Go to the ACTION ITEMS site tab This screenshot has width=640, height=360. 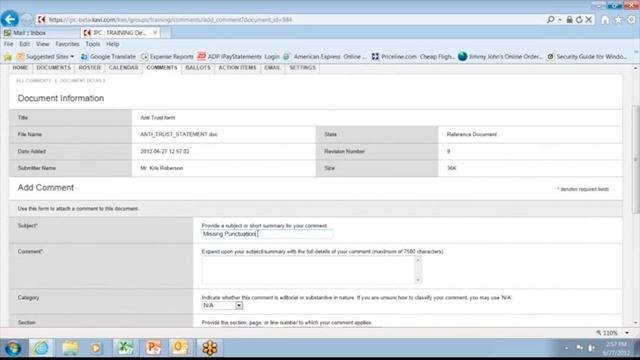tap(237, 68)
